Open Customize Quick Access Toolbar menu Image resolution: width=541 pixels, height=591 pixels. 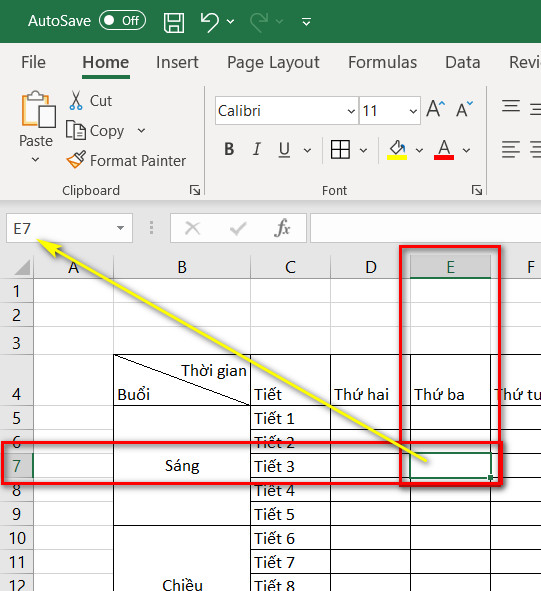307,22
